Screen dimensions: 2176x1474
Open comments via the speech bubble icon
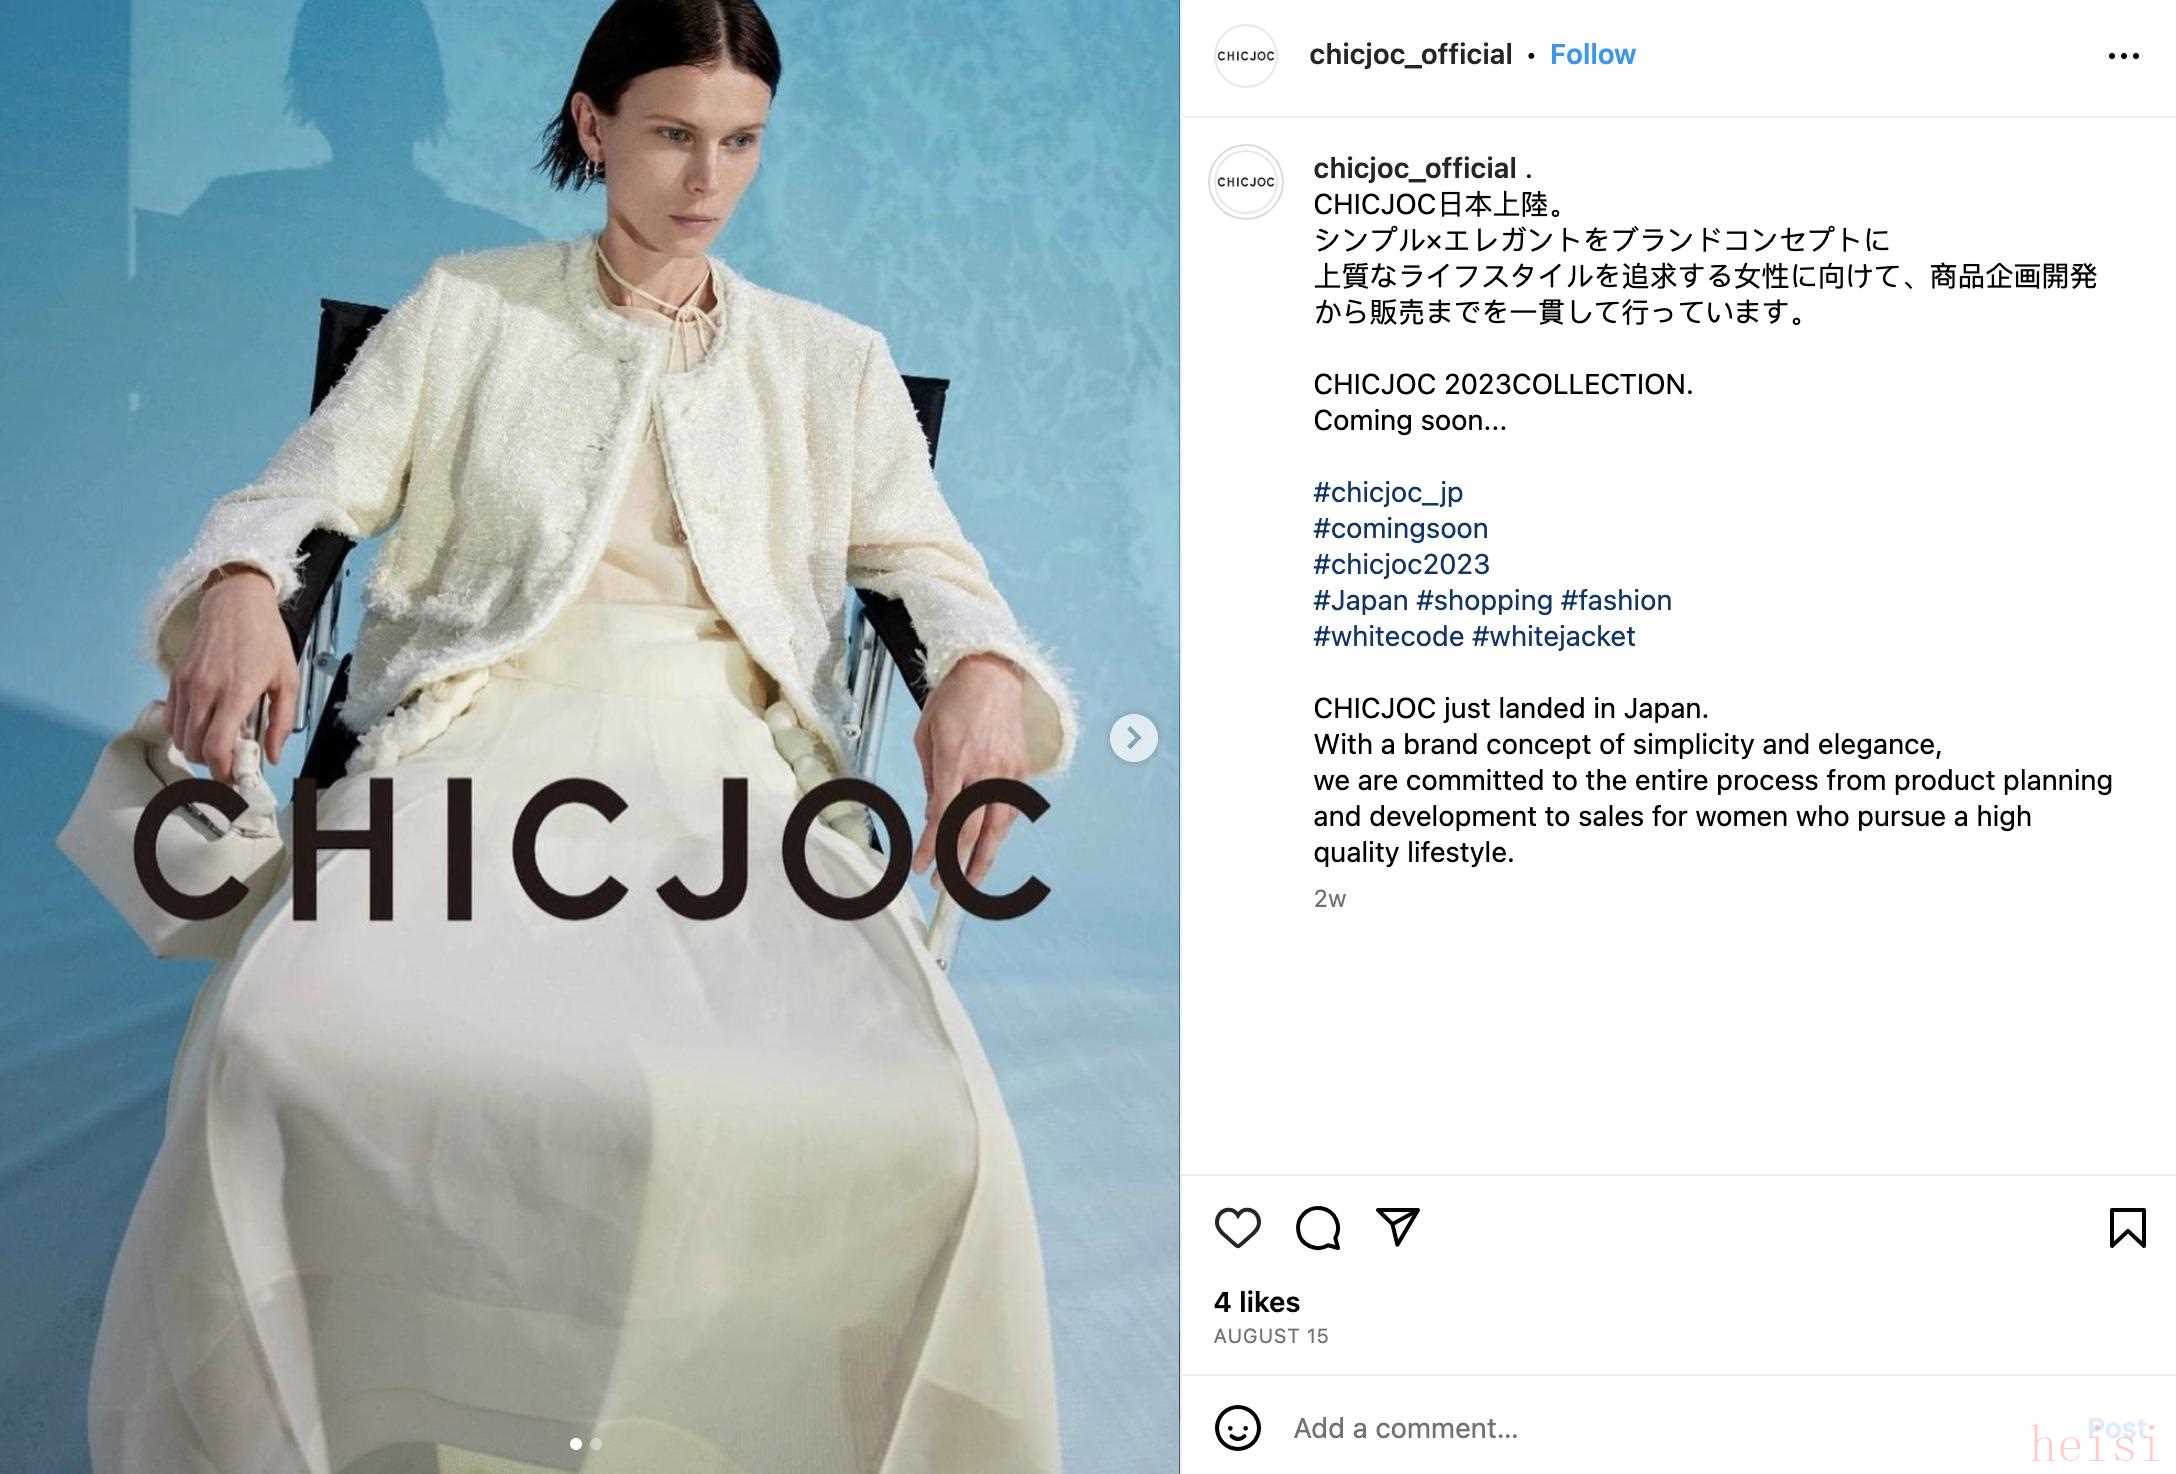pos(1318,1227)
